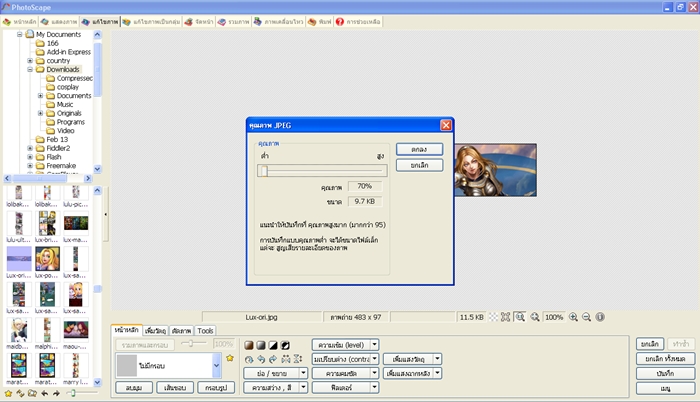Open the ภาพเคลื่อนไหว animated GIF tab
The width and height of the screenshot is (700, 402).
pos(279,21)
